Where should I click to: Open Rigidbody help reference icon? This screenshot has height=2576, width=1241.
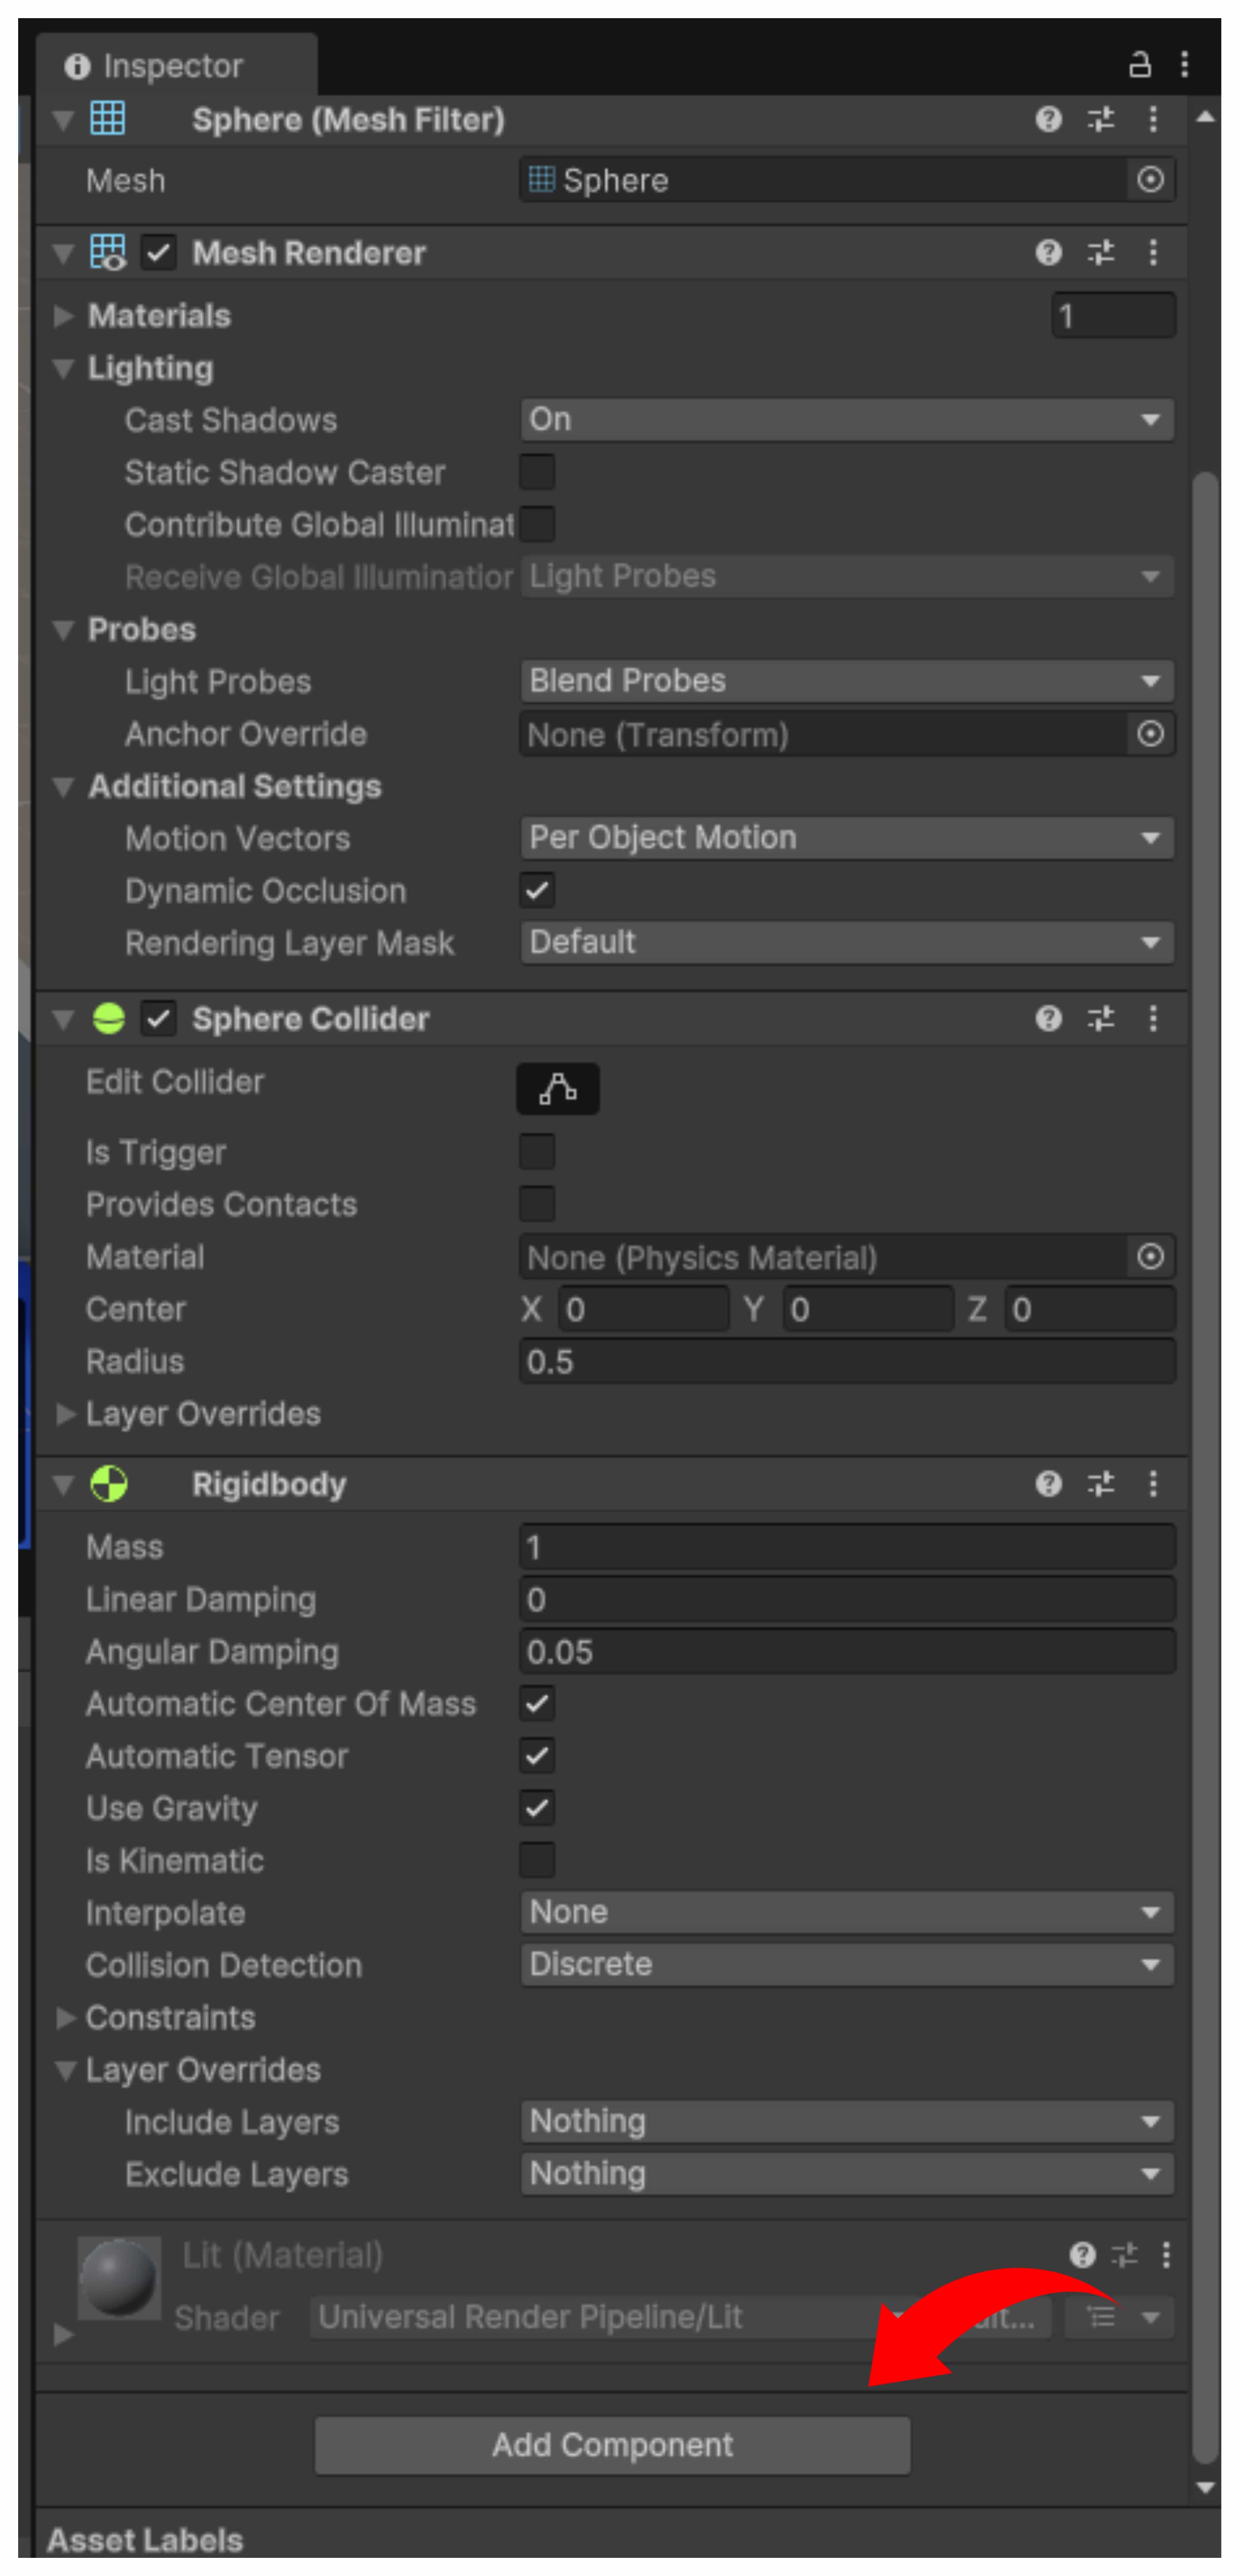pyautogui.click(x=1047, y=1483)
